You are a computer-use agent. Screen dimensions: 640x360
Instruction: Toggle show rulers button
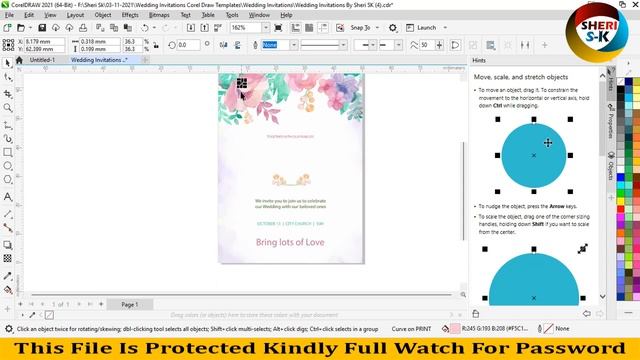(296, 28)
